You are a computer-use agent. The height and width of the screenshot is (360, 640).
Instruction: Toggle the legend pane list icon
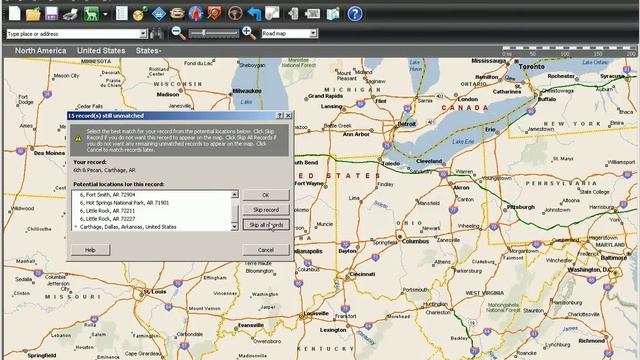(122, 14)
